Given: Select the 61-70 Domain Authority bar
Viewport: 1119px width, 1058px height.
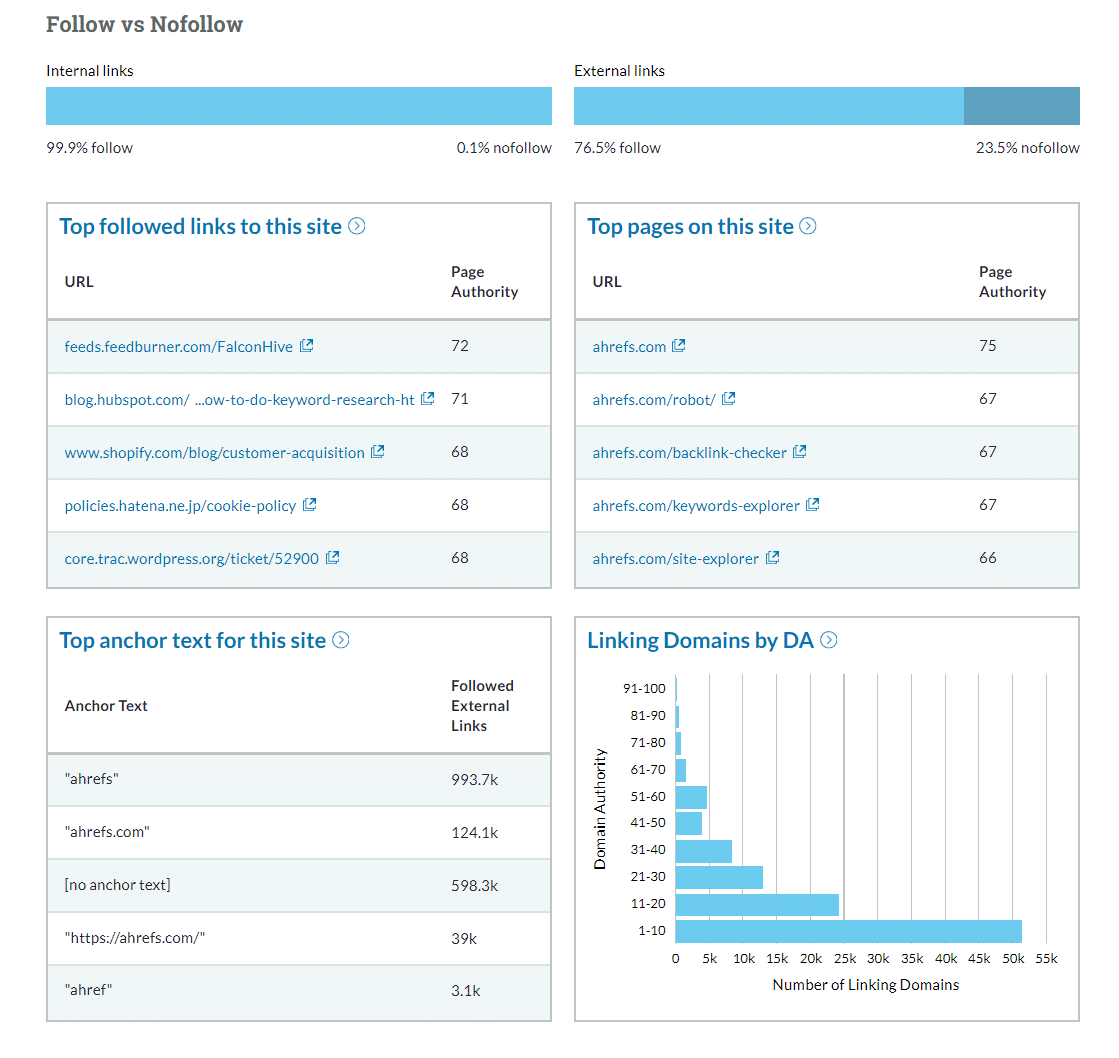Looking at the screenshot, I should 681,770.
